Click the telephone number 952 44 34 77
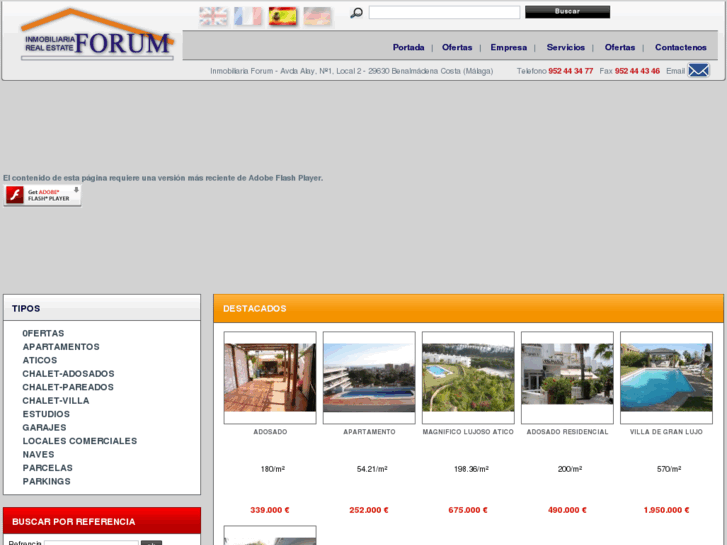This screenshot has height=545, width=727. (571, 71)
